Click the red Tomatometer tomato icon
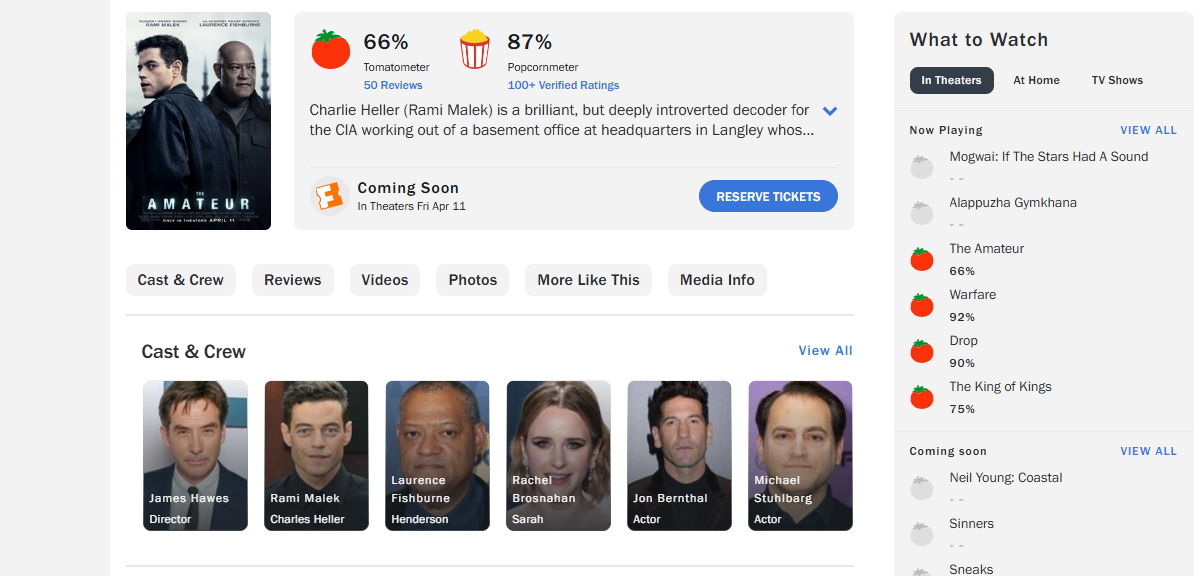Image resolution: width=1200 pixels, height=576 pixels. point(331,50)
